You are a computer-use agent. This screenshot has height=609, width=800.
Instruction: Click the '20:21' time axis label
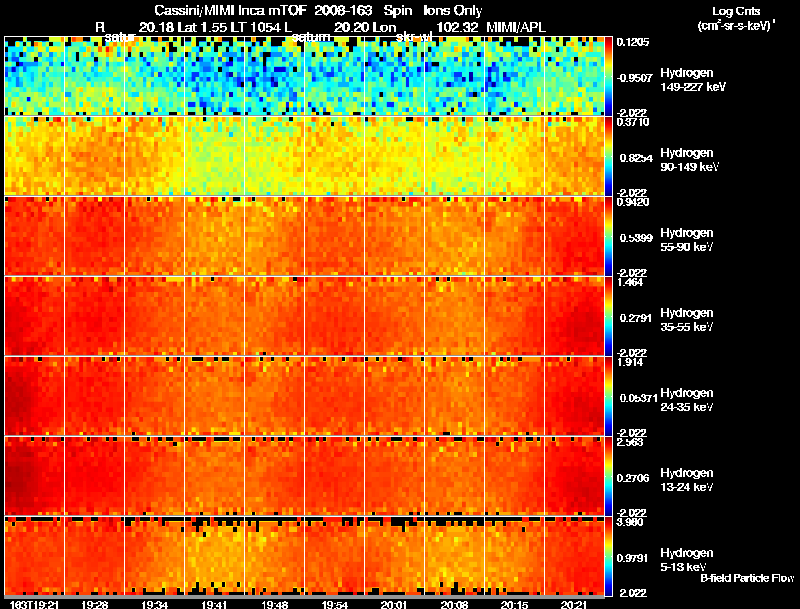pos(574,604)
